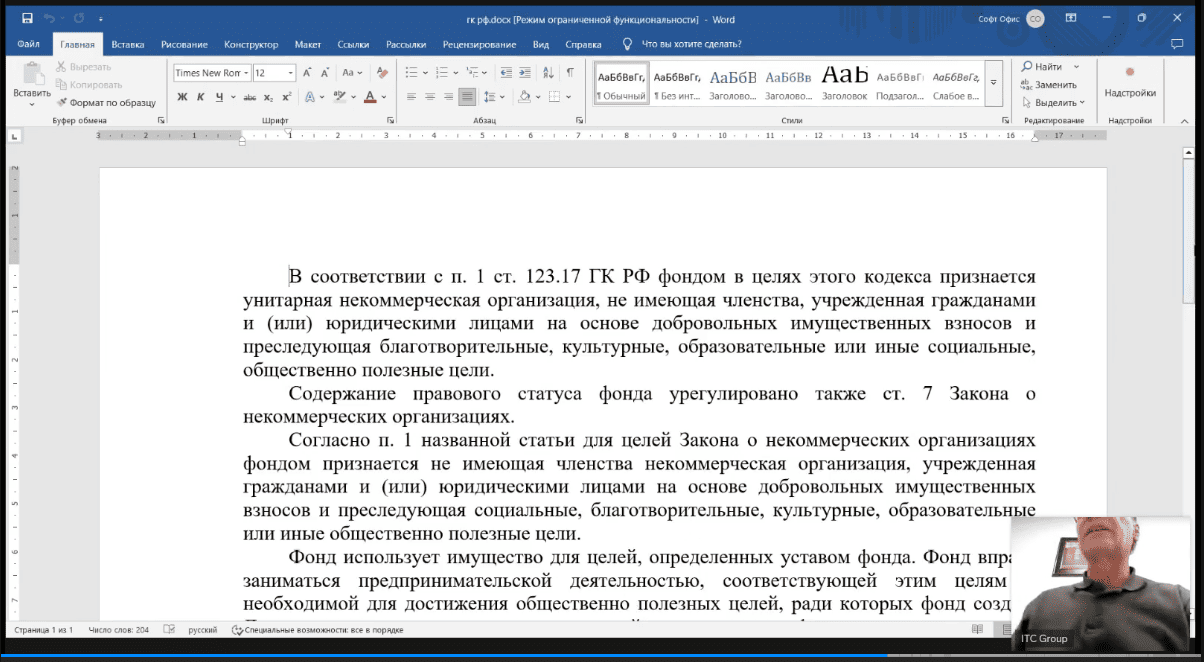Screen dimensions: 1204x662
Task: Toggle superscript formatting
Action: point(287,97)
